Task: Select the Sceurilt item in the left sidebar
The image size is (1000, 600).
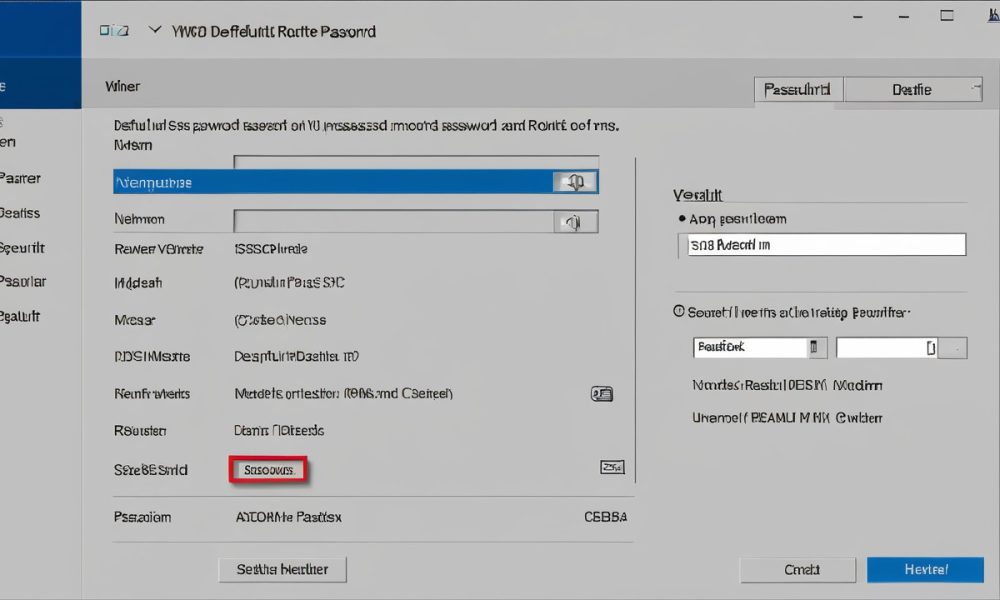Action: [x=22, y=248]
